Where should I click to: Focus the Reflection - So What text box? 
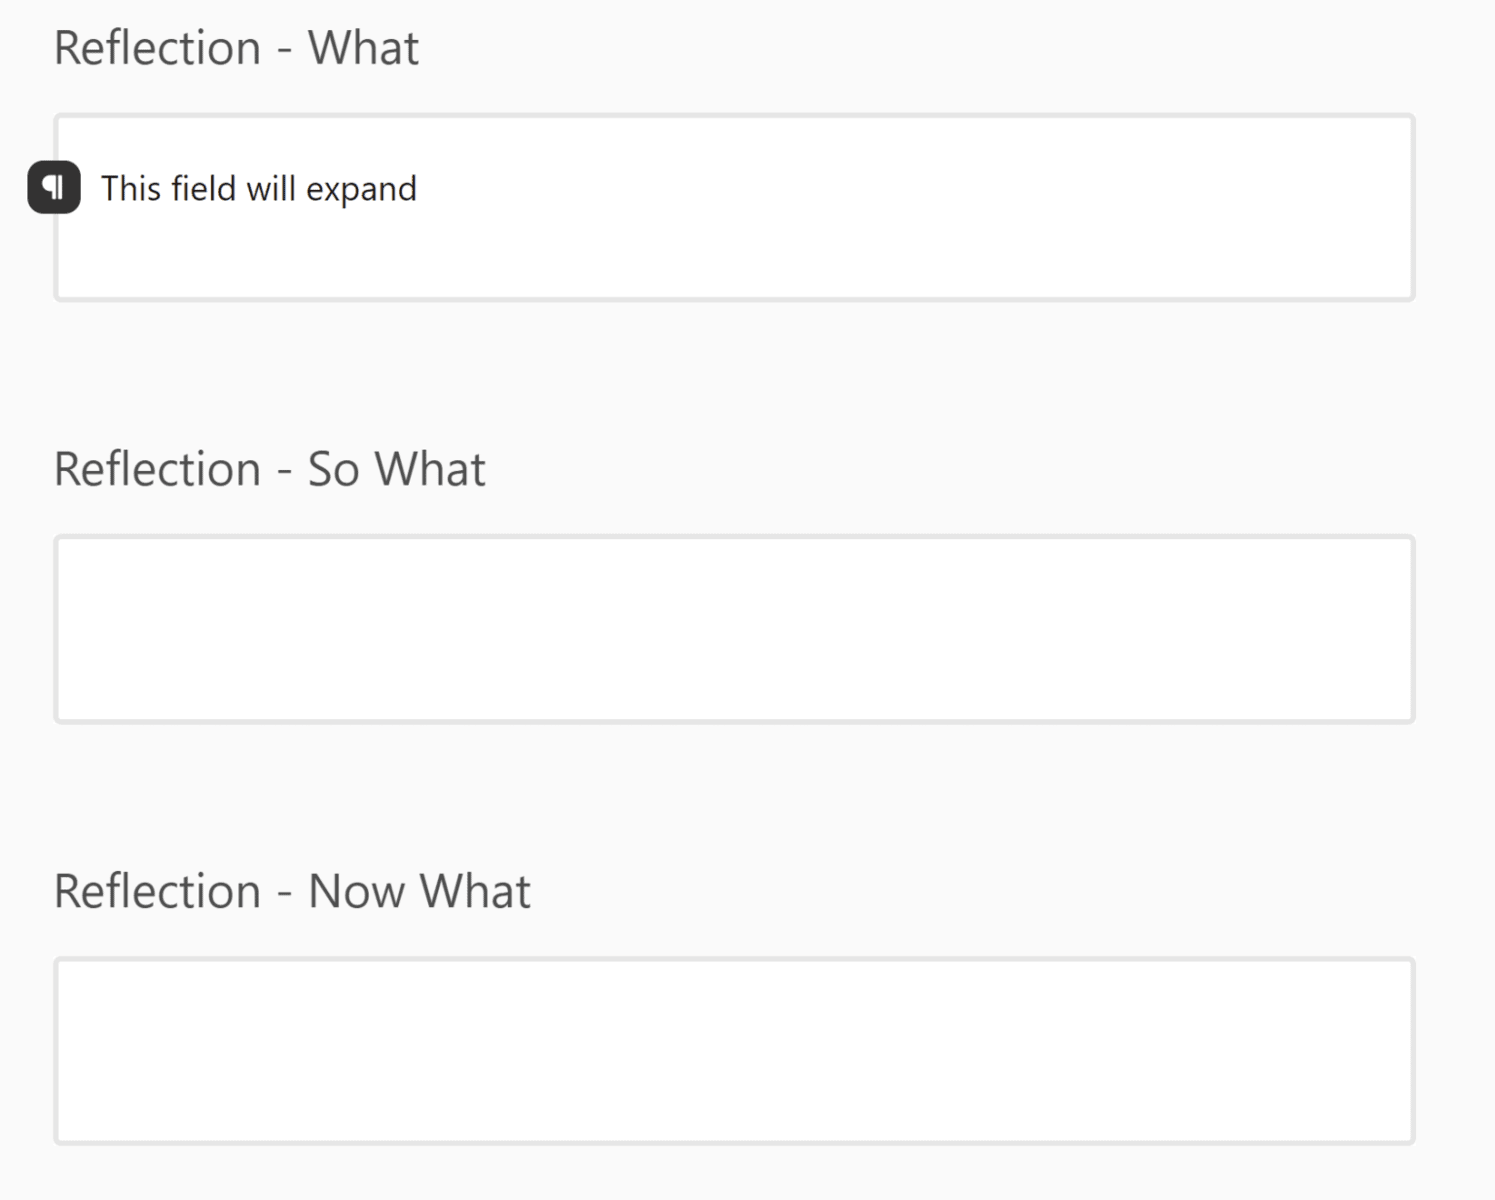(x=734, y=629)
